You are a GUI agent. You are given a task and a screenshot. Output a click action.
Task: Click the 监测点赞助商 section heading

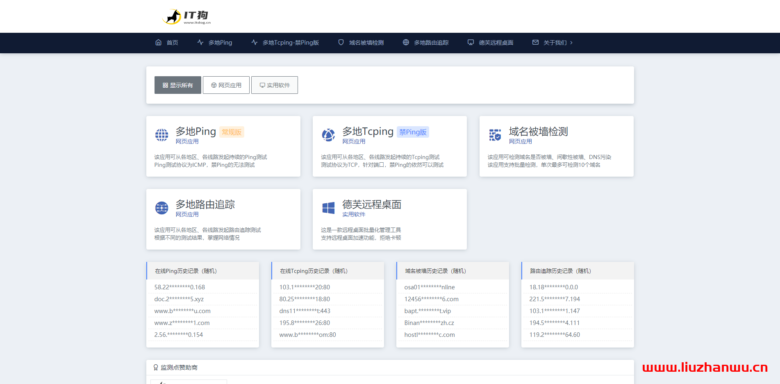[x=179, y=368]
